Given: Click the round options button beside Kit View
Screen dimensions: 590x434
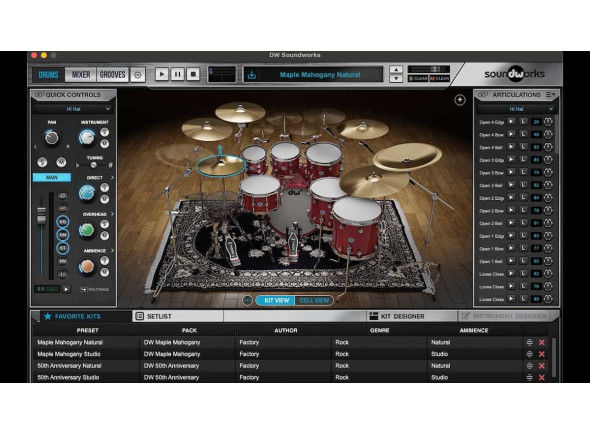Looking at the screenshot, I should tap(247, 300).
